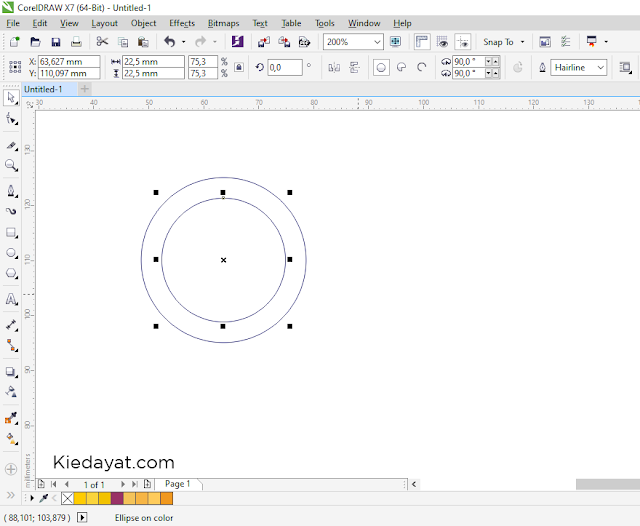The image size is (640, 526).
Task: Toggle Show Guidelines button
Action: pos(462,42)
